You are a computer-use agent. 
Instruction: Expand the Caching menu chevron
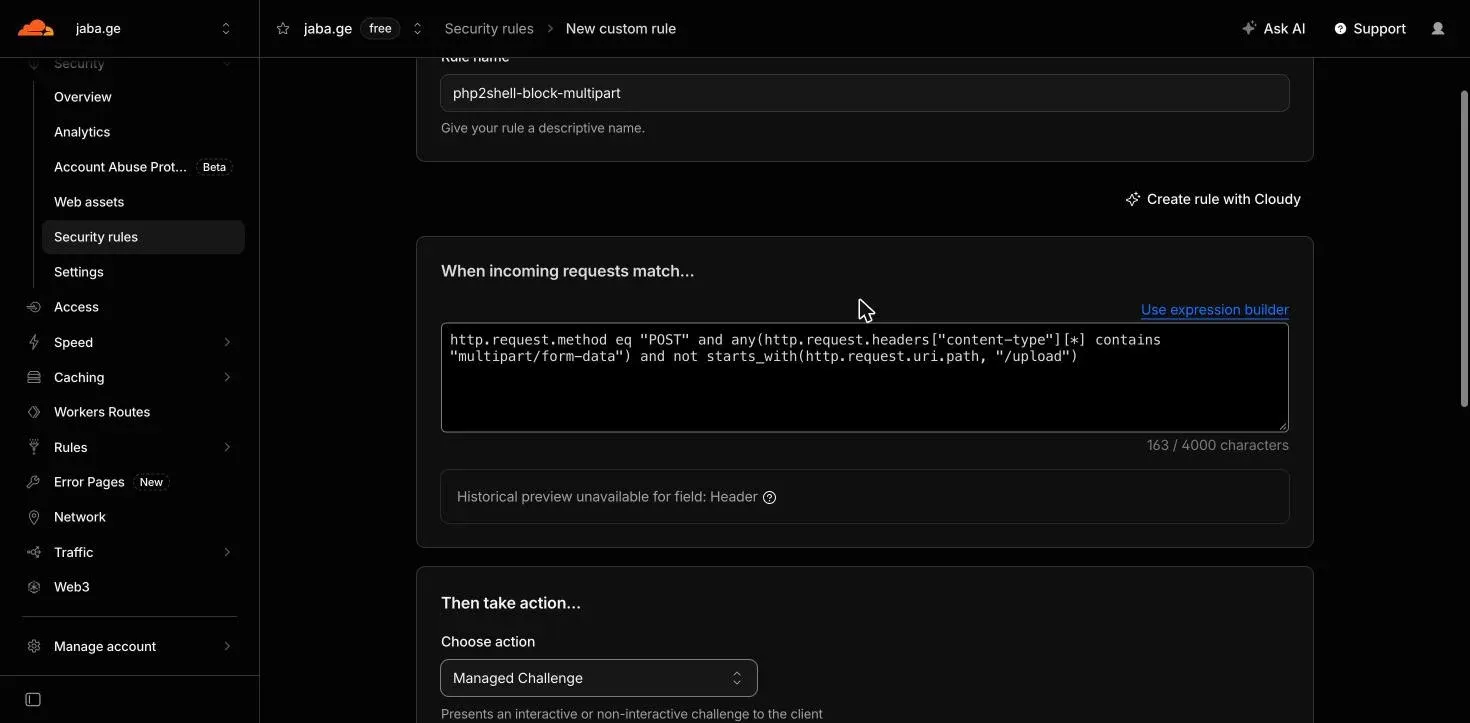[227, 377]
